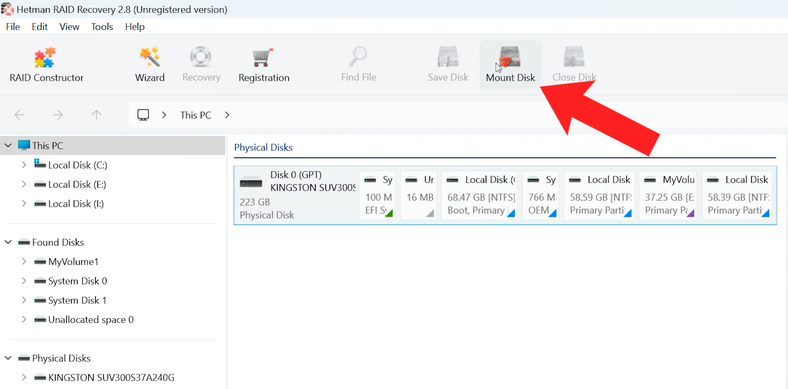Click chevron after This PC in breadcrumb

[x=227, y=115]
